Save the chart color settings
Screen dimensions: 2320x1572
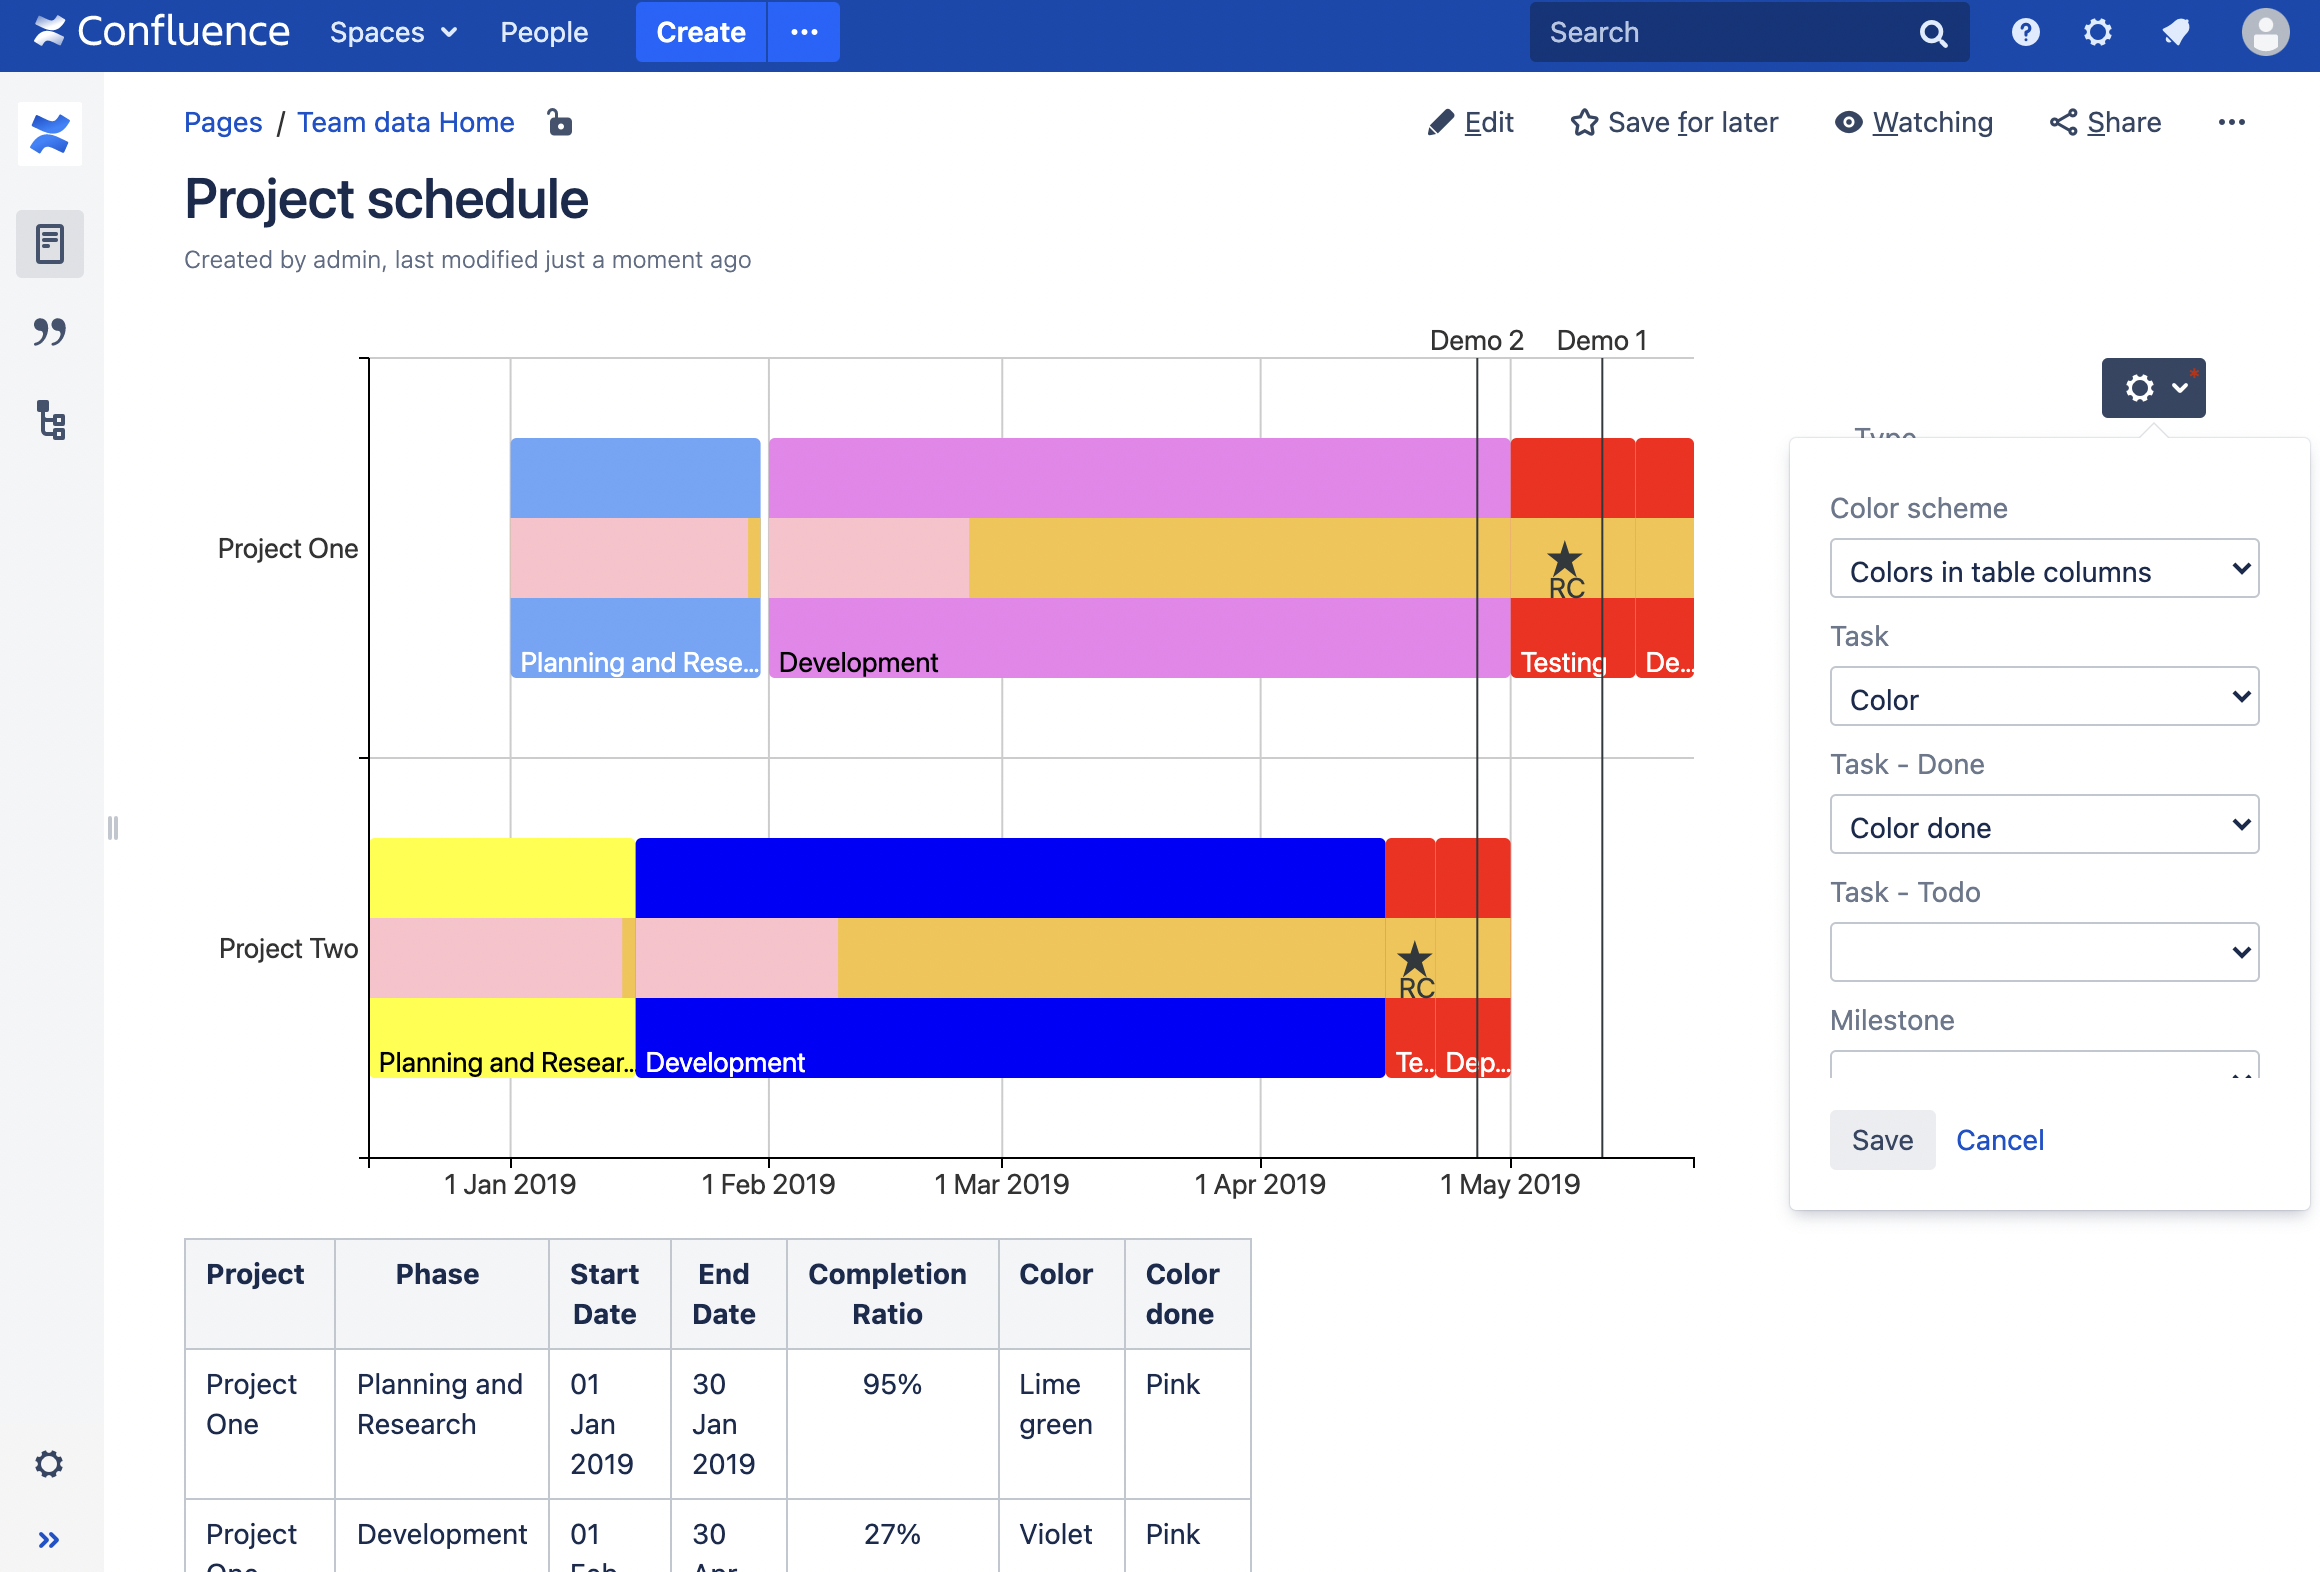[x=1881, y=1139]
